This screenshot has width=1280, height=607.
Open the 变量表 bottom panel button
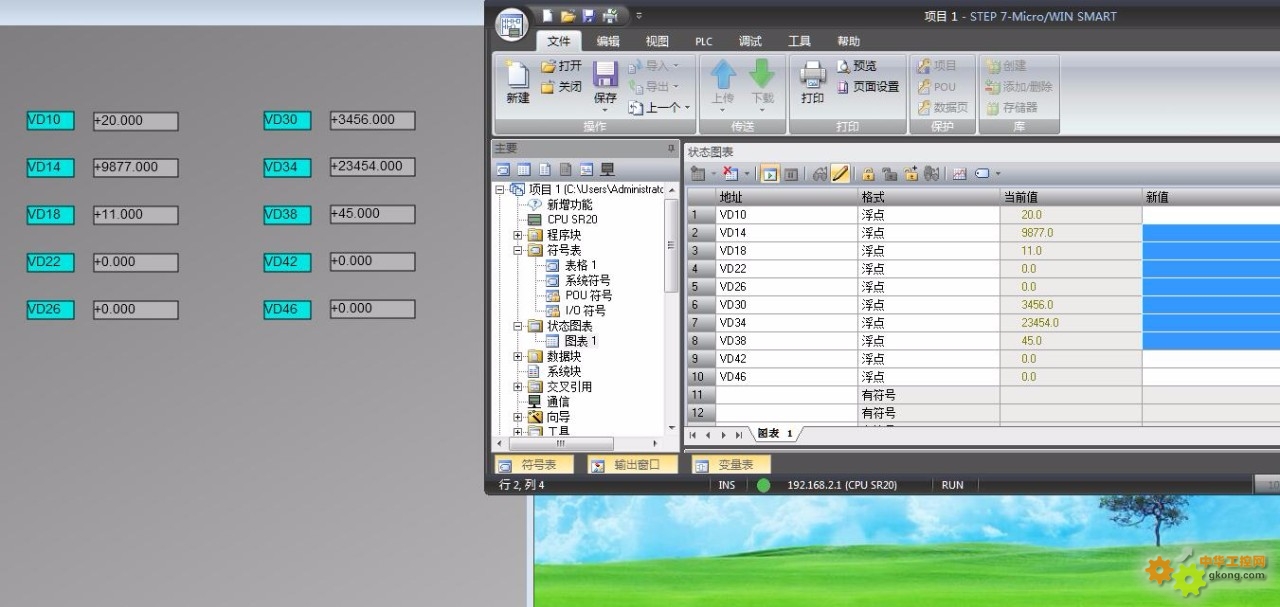(730, 465)
